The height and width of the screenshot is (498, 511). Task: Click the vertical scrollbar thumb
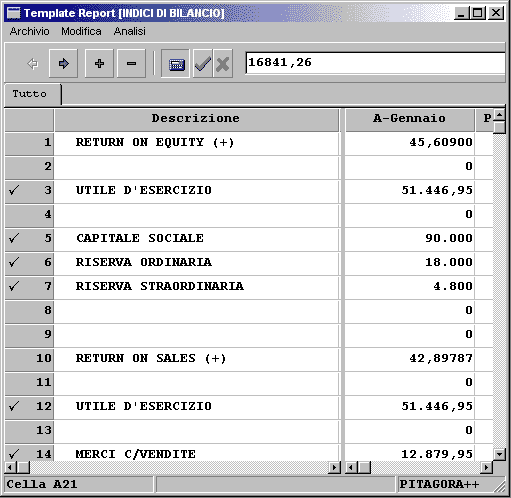499,128
